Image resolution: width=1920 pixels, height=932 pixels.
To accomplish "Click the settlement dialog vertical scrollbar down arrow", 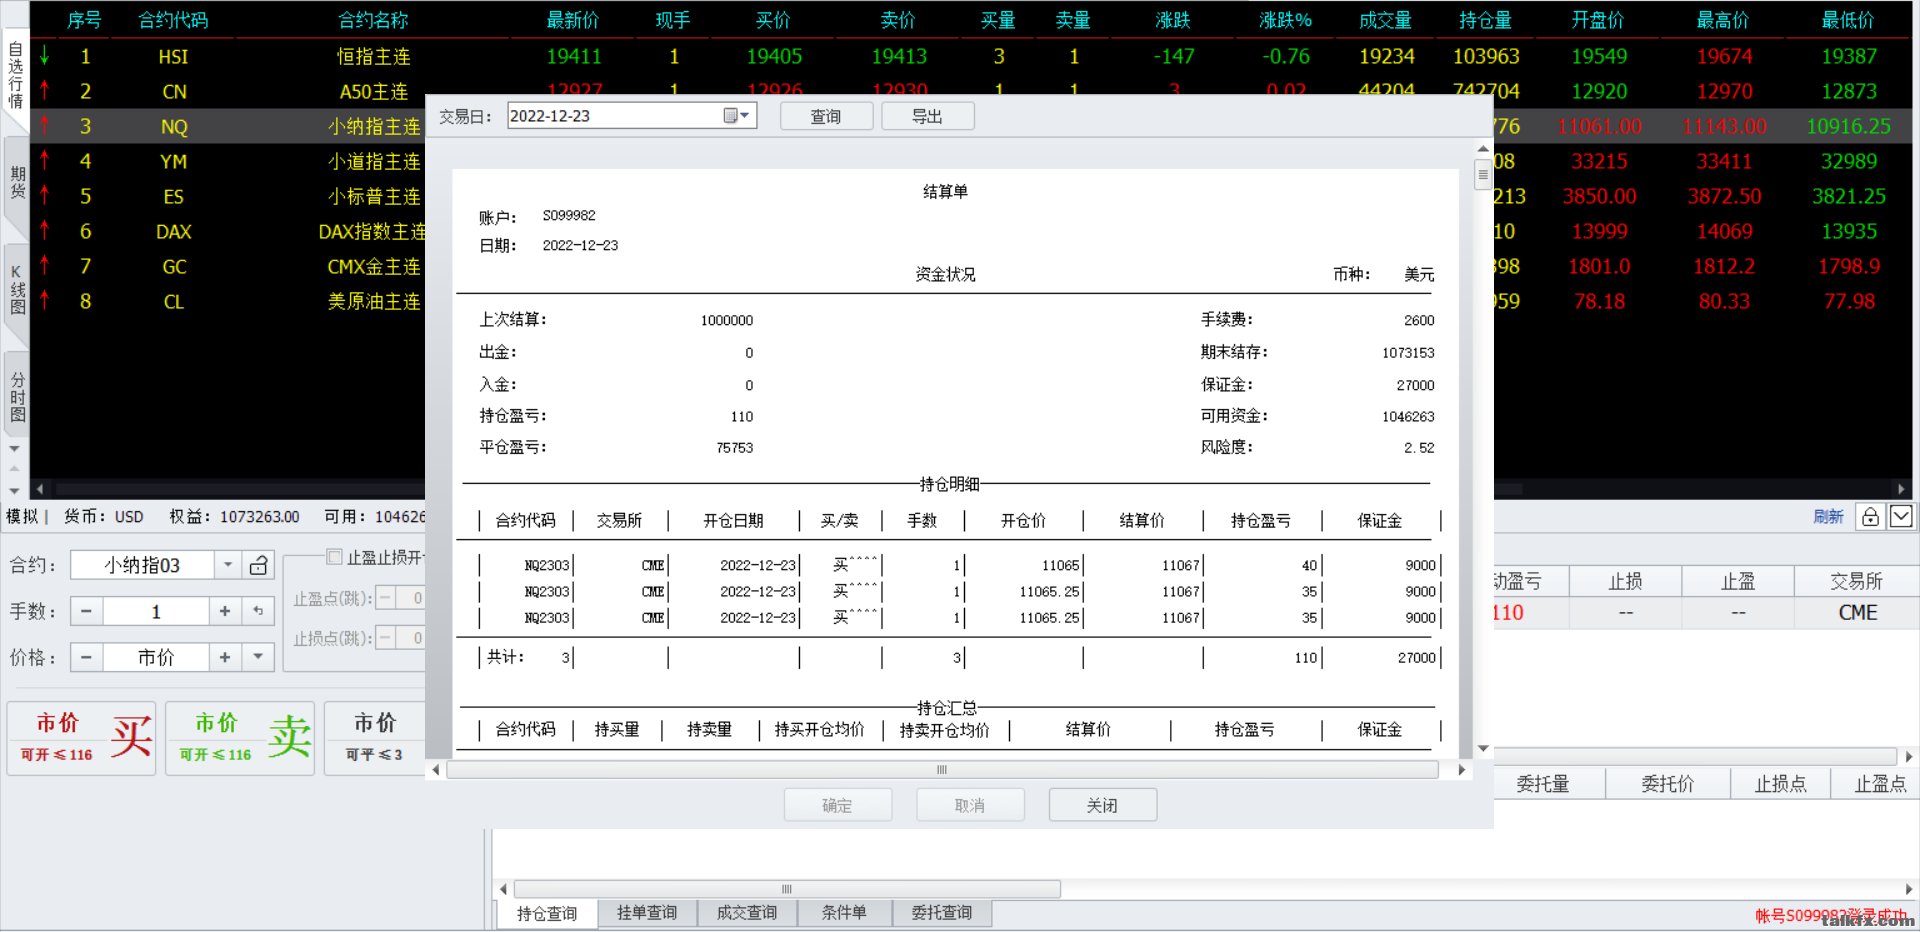I will (x=1484, y=748).
